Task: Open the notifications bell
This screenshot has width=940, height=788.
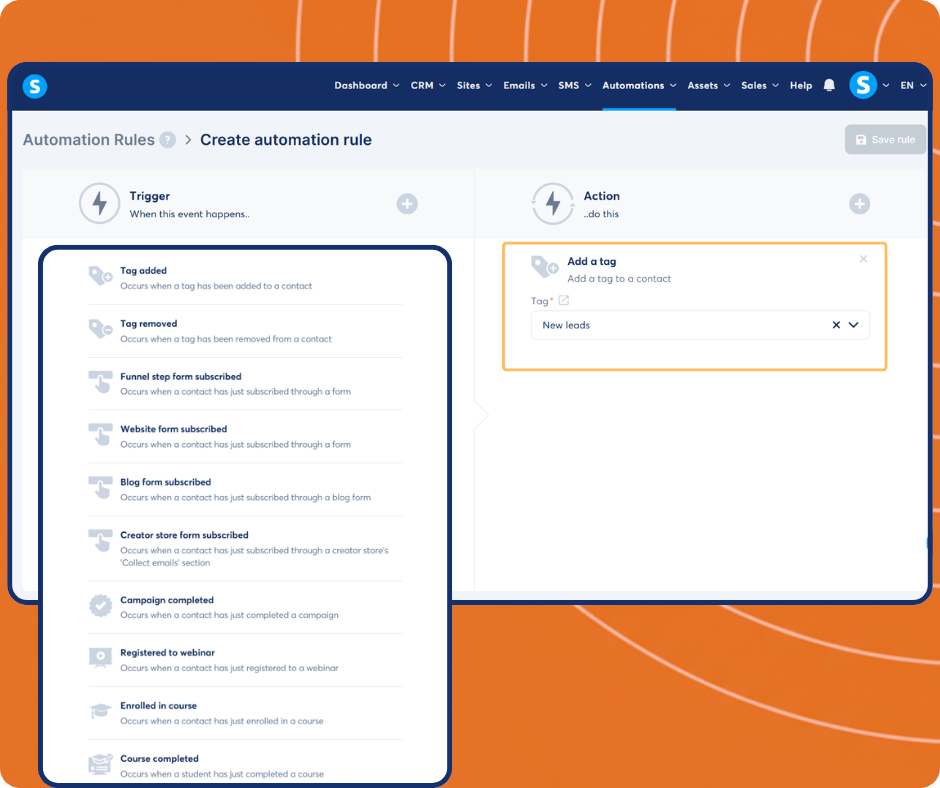Action: (x=829, y=86)
